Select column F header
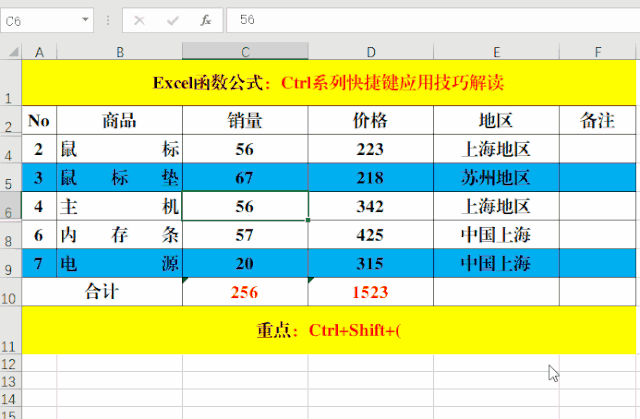Viewport: 640px width, 419px height. point(598,52)
